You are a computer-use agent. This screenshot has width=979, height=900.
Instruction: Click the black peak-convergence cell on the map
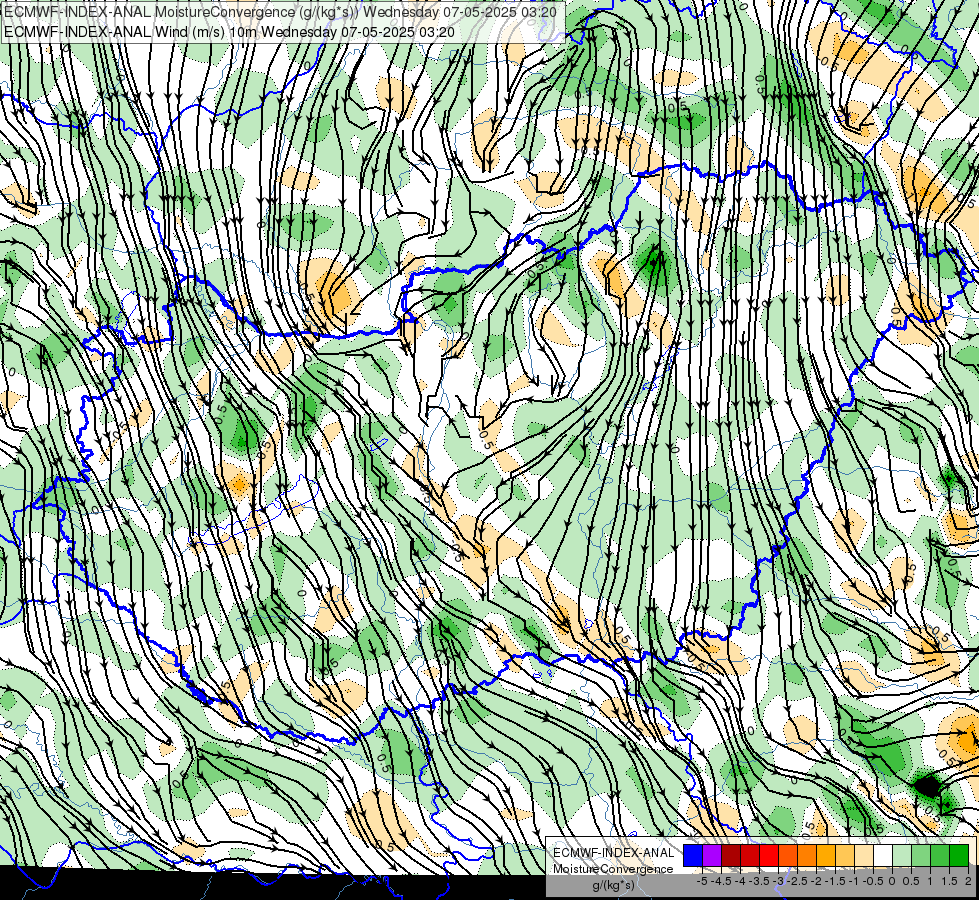[927, 786]
